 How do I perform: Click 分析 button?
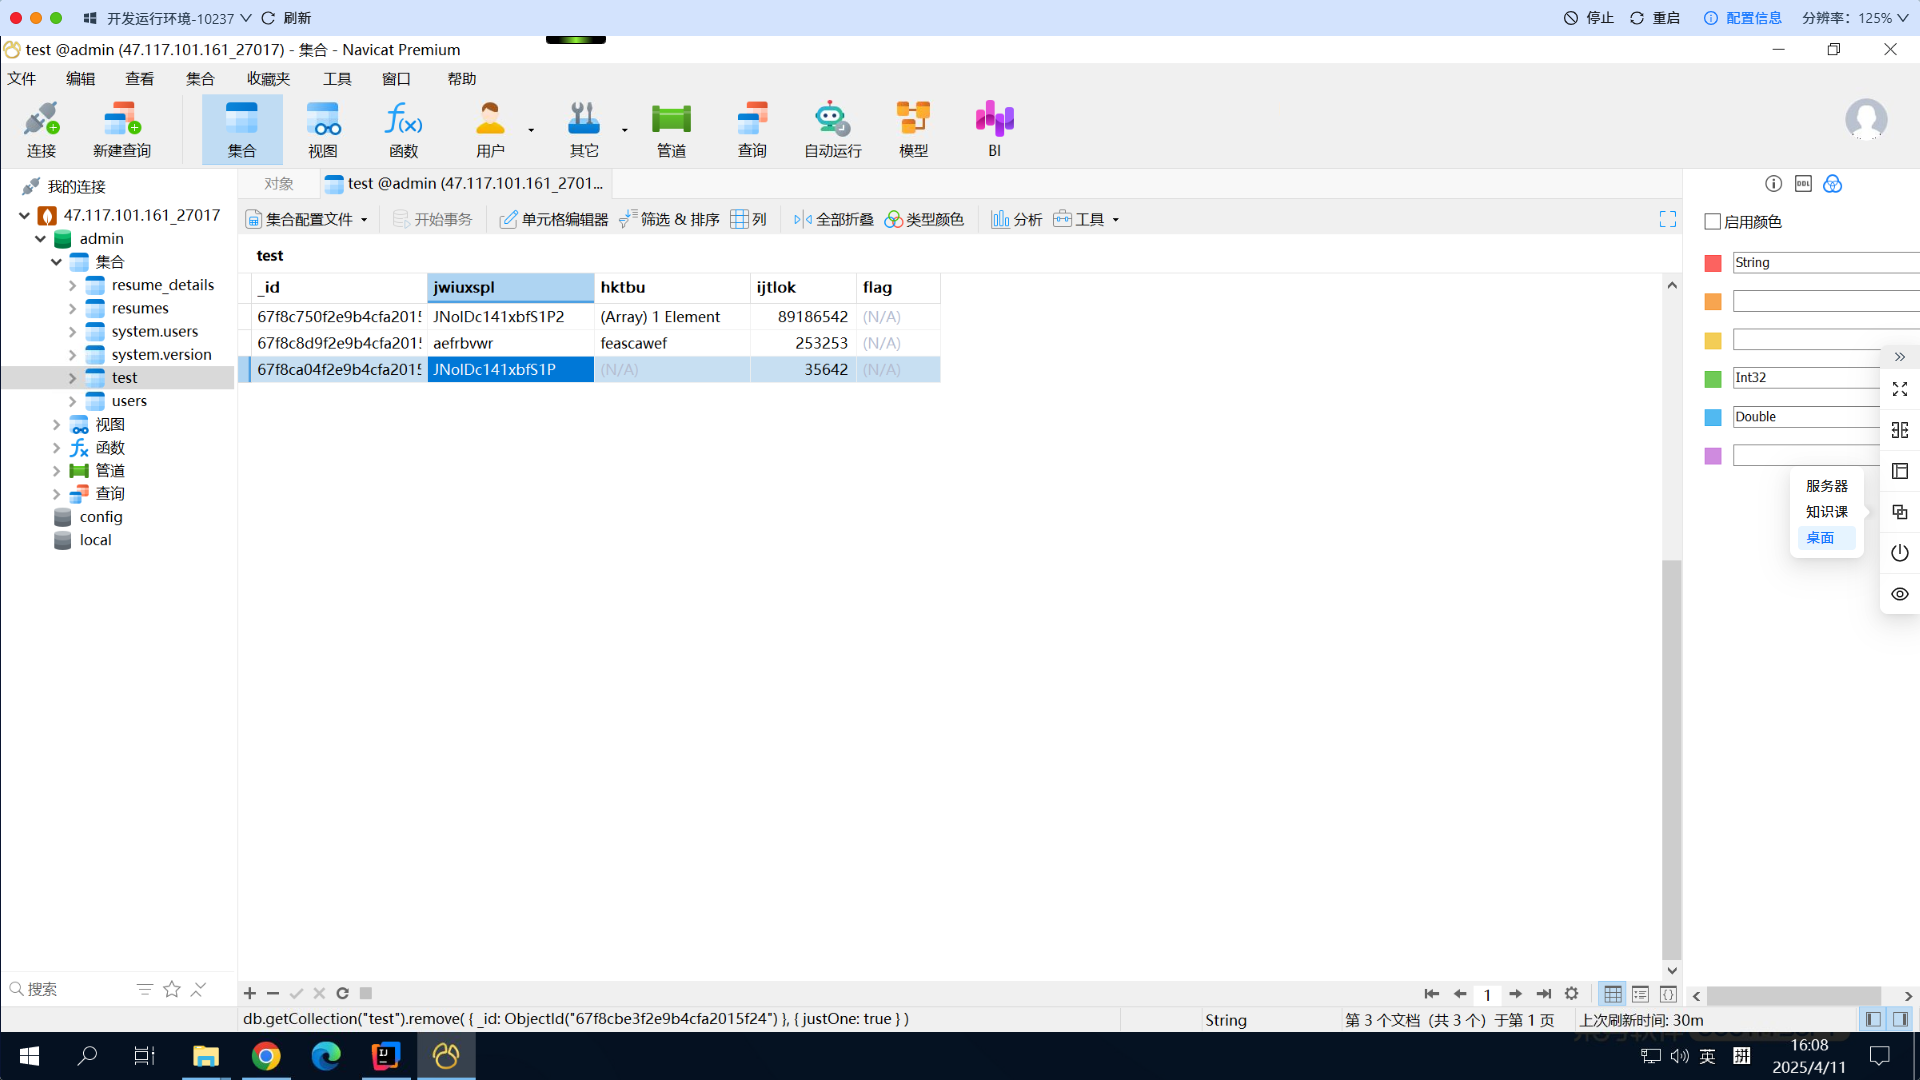[x=1016, y=219]
